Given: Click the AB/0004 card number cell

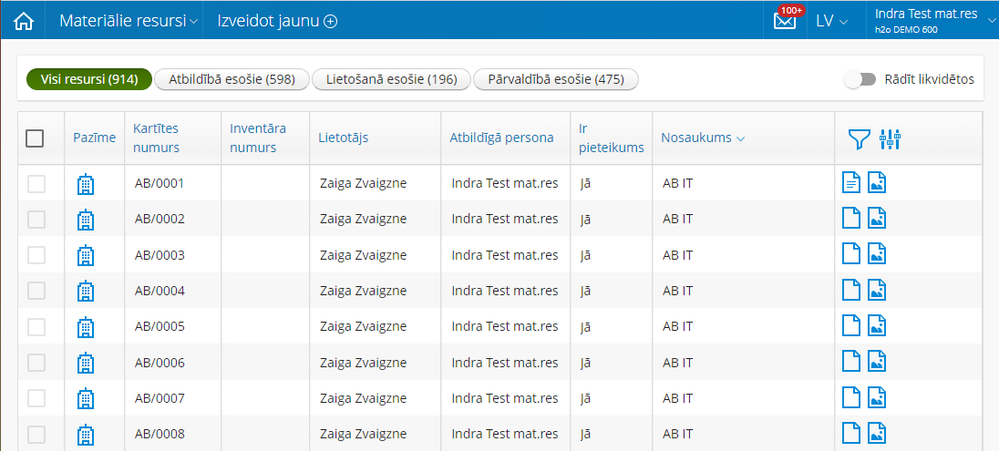Looking at the screenshot, I should coord(160,291).
